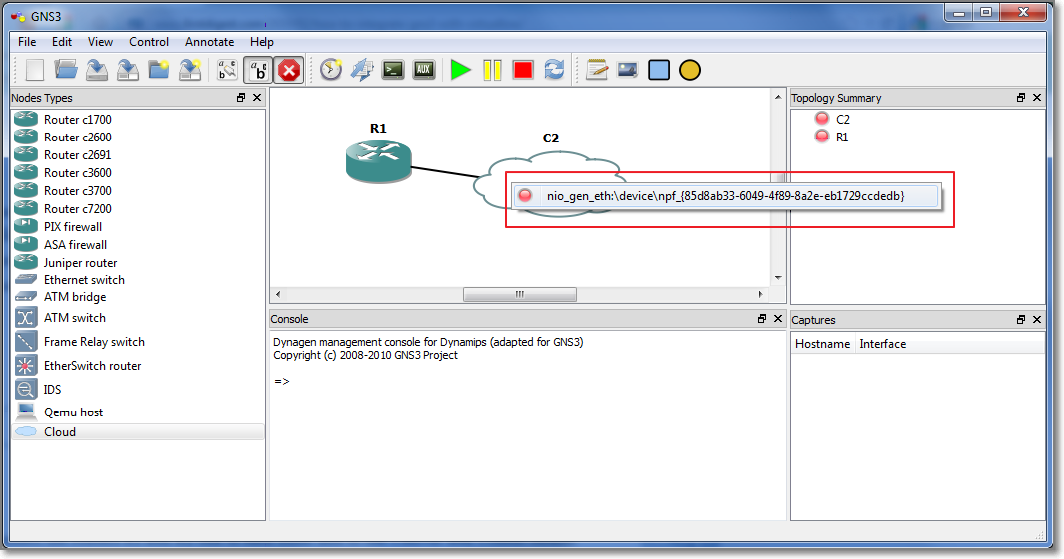Float the Console panel
The width and height of the screenshot is (1064, 559).
click(x=762, y=319)
